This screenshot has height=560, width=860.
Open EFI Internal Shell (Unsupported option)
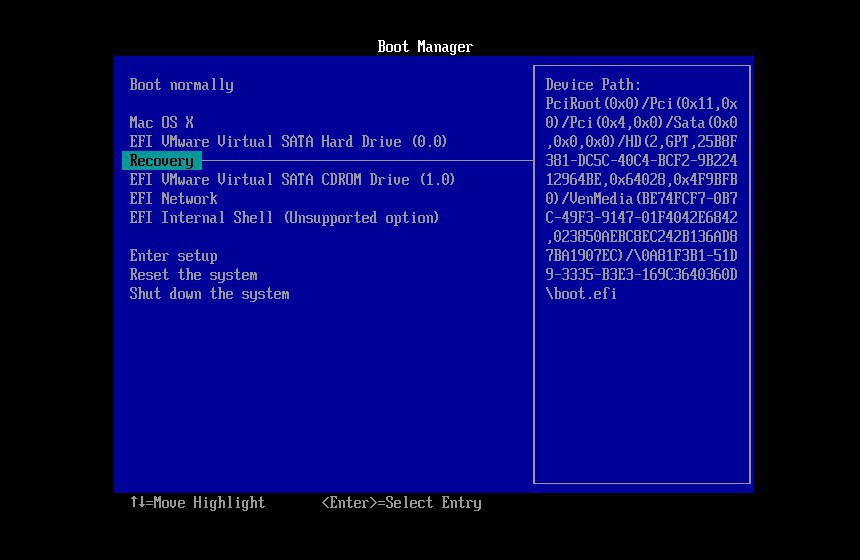pos(284,218)
